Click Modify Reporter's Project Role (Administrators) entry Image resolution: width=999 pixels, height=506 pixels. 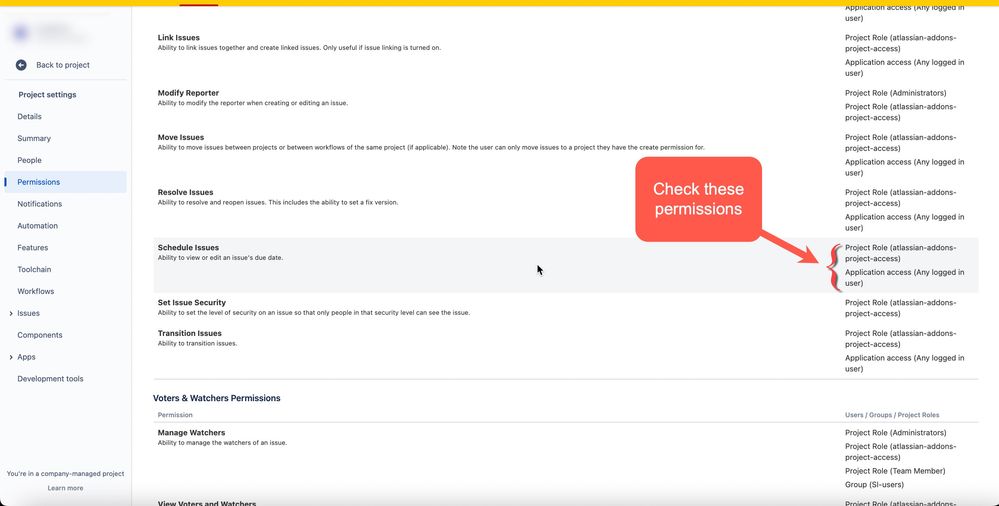coord(896,93)
